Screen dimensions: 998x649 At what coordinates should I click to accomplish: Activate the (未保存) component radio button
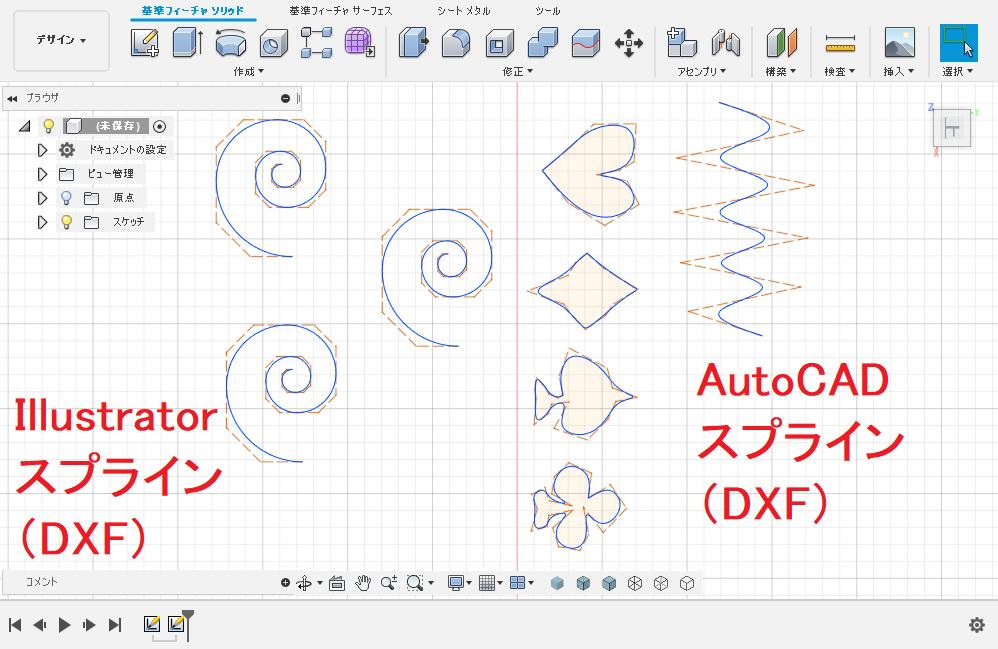pyautogui.click(x=160, y=126)
